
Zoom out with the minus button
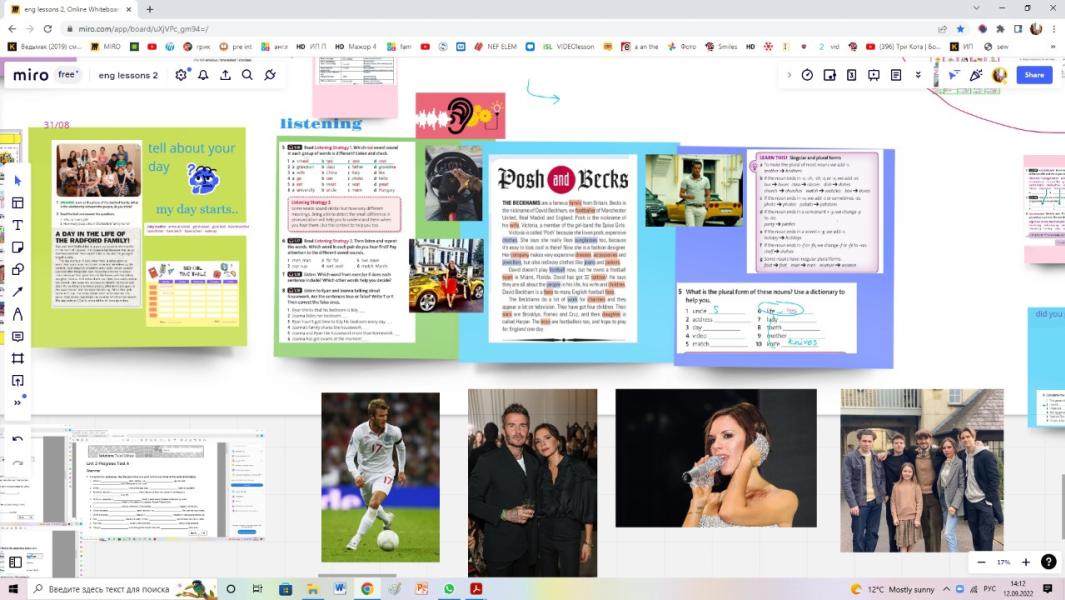coord(981,562)
